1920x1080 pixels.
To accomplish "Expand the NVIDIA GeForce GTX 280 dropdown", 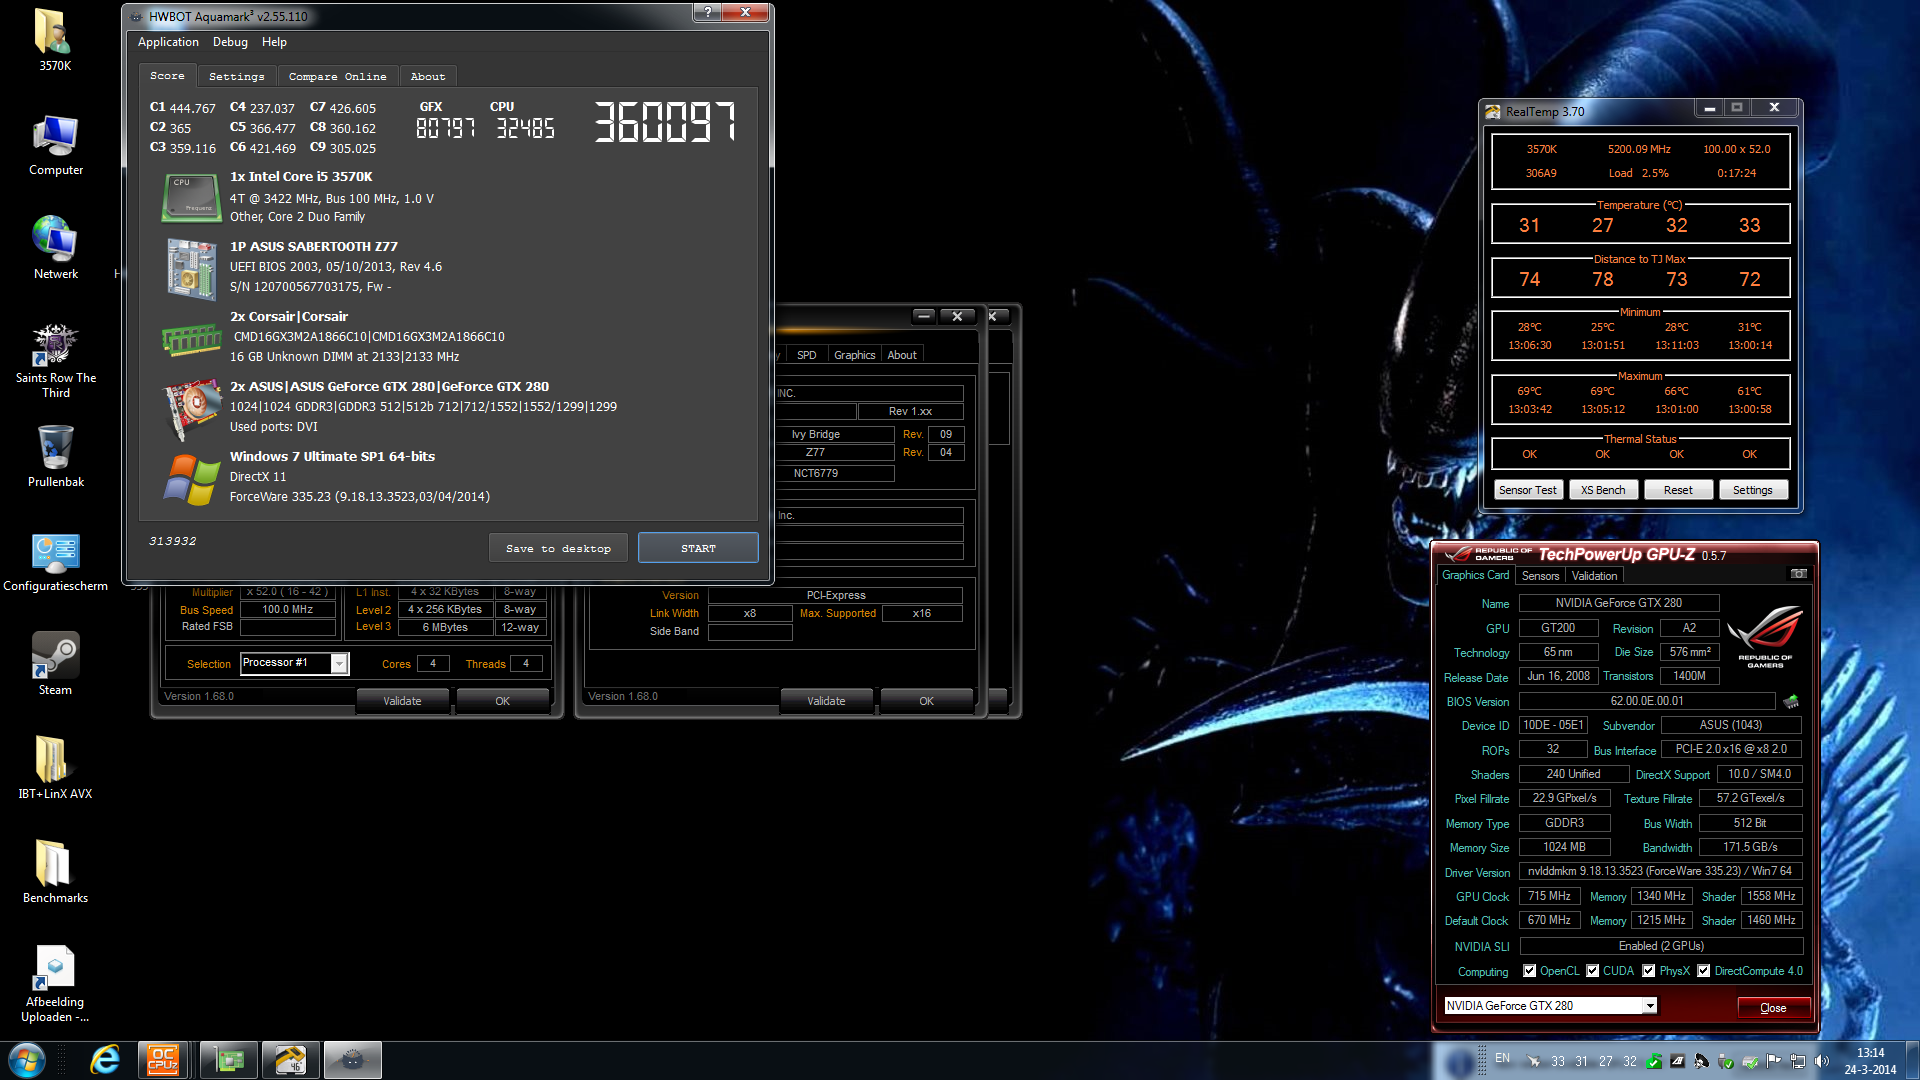I will (x=1650, y=1006).
